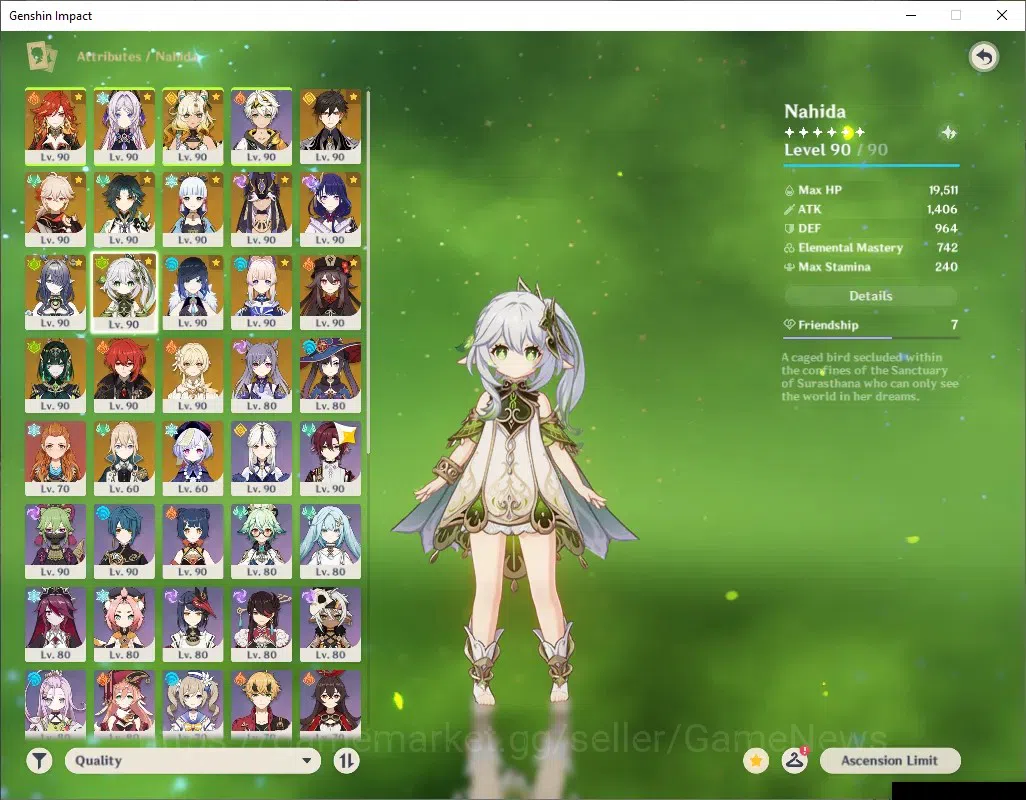This screenshot has height=800, width=1026.
Task: Select Keqing's Lv. 80 portrait
Action: point(262,375)
